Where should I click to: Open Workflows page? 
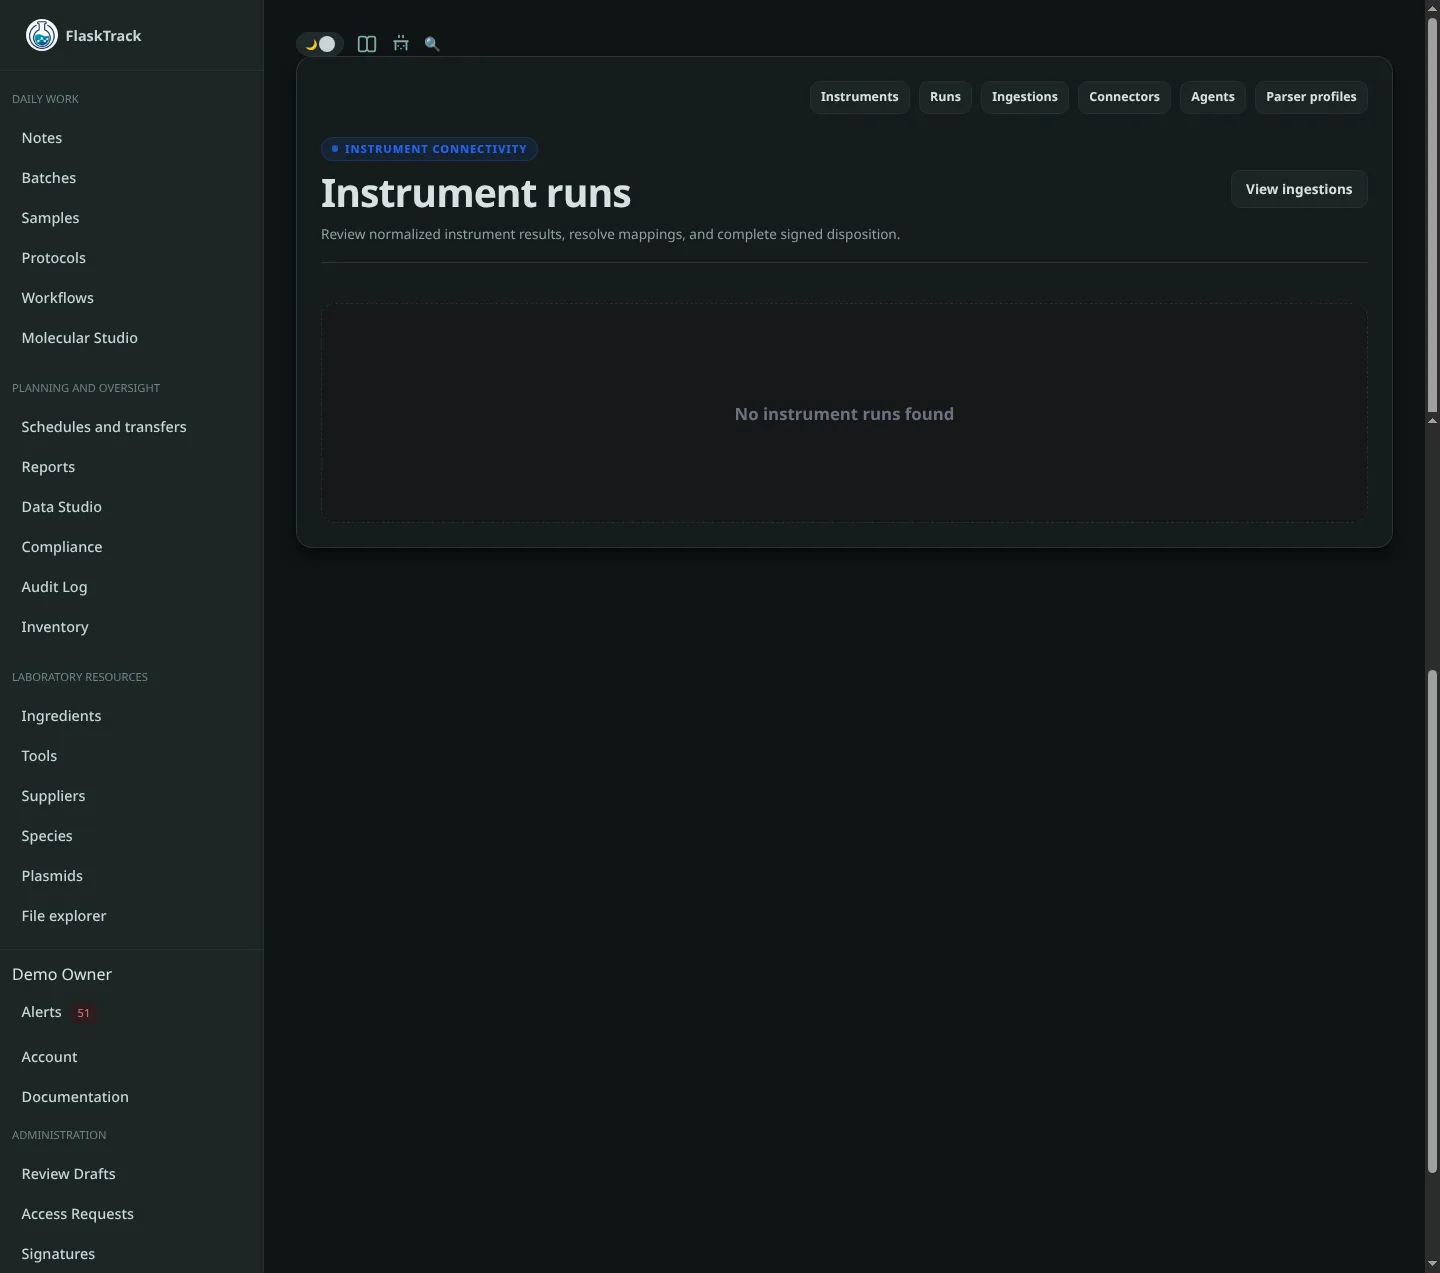pos(131,298)
